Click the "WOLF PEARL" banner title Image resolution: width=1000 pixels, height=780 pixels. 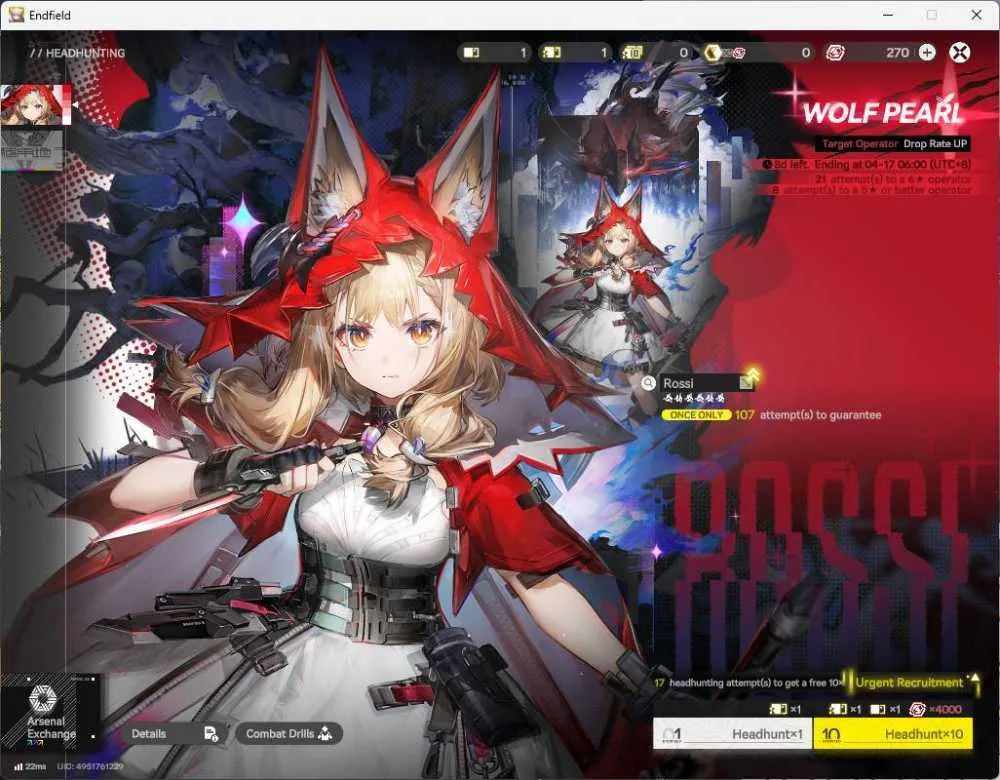881,112
